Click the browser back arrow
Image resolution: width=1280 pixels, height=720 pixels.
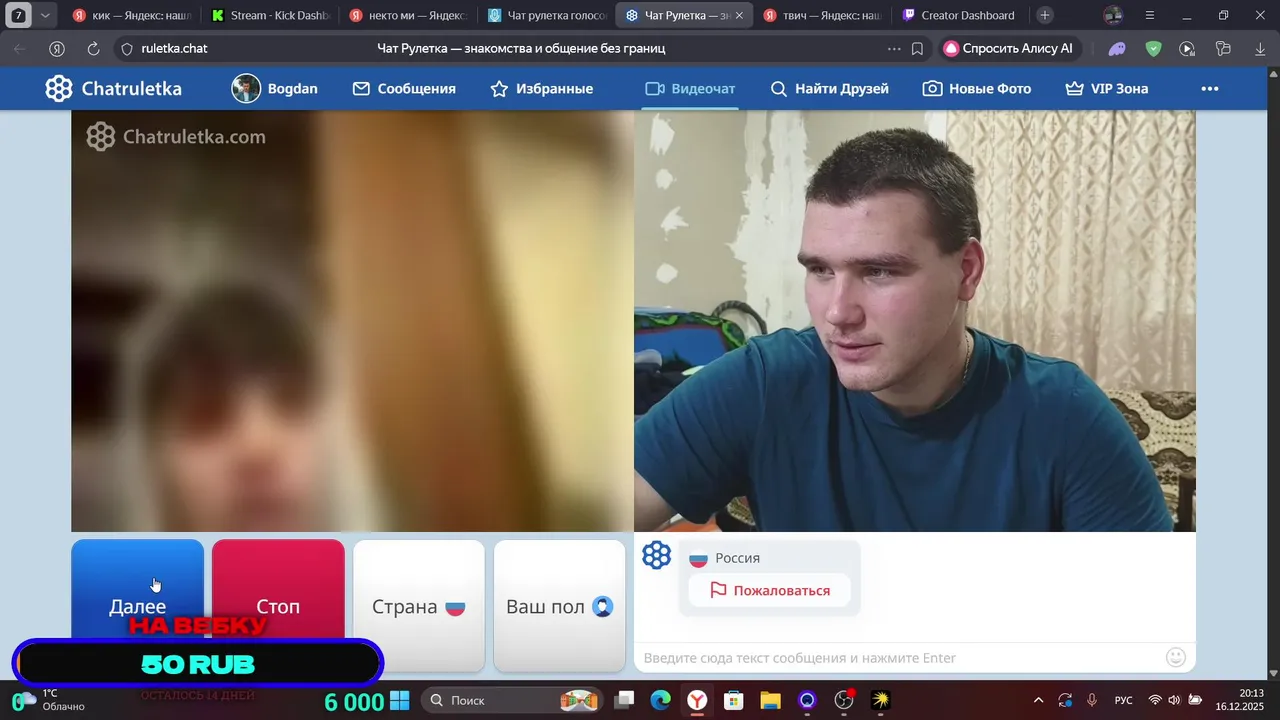pyautogui.click(x=20, y=48)
